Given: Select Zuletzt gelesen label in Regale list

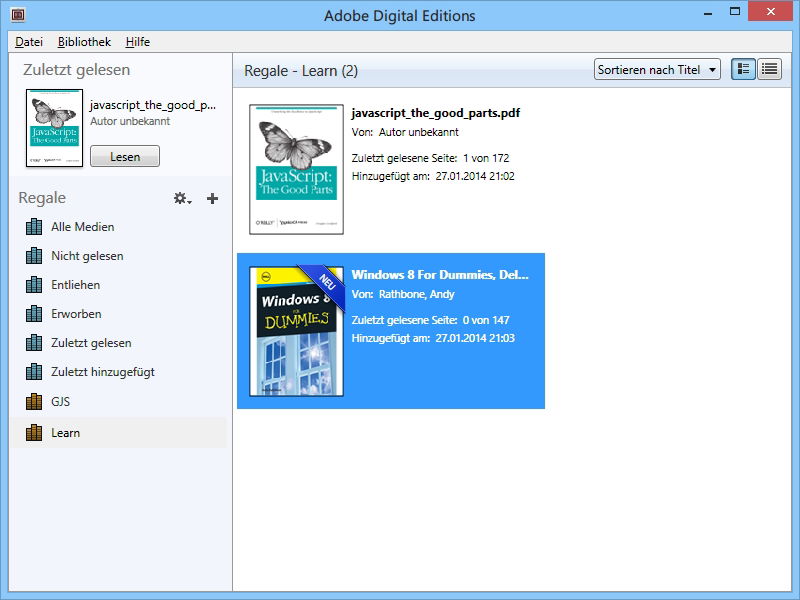Looking at the screenshot, I should [91, 343].
